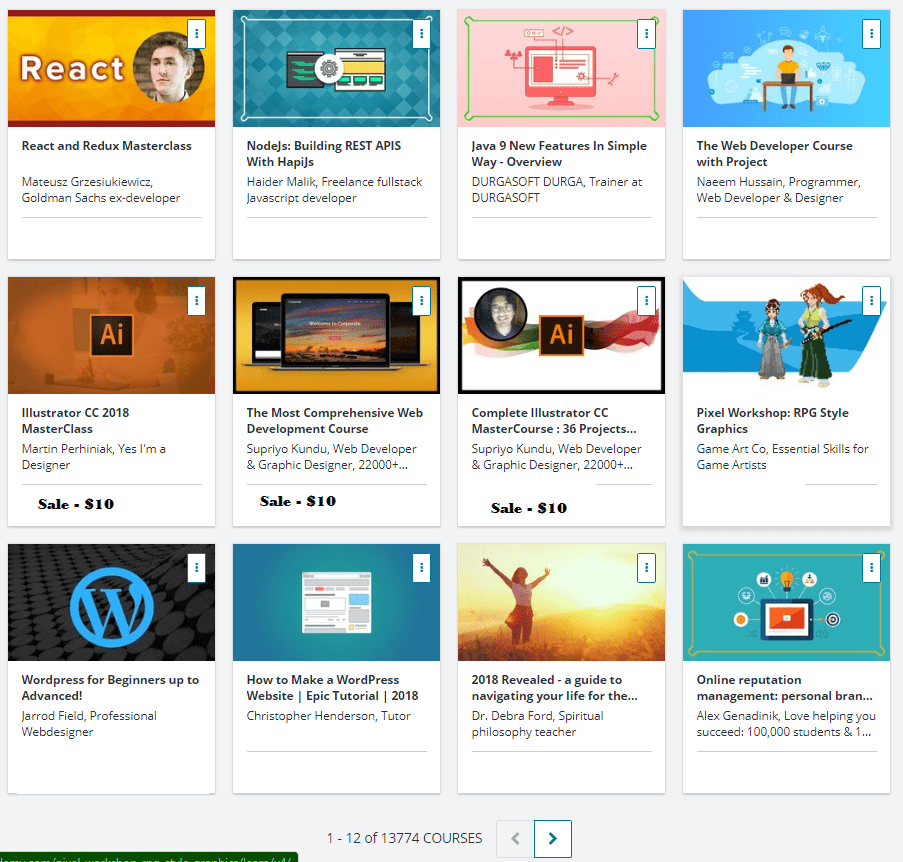Open the menu icon on Illustrator CC 2018 MasterClass

click(x=196, y=300)
